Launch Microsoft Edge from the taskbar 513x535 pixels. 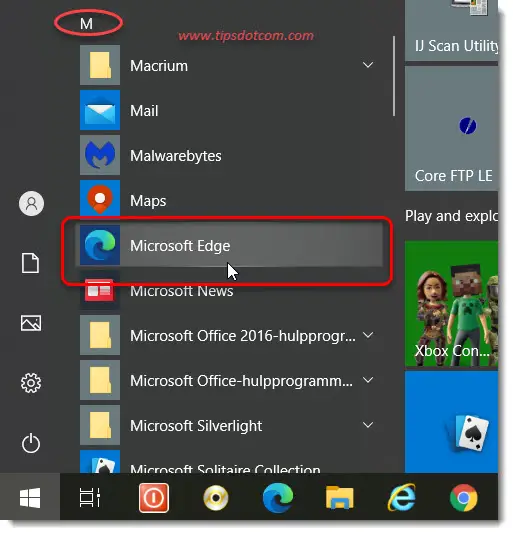pos(278,498)
